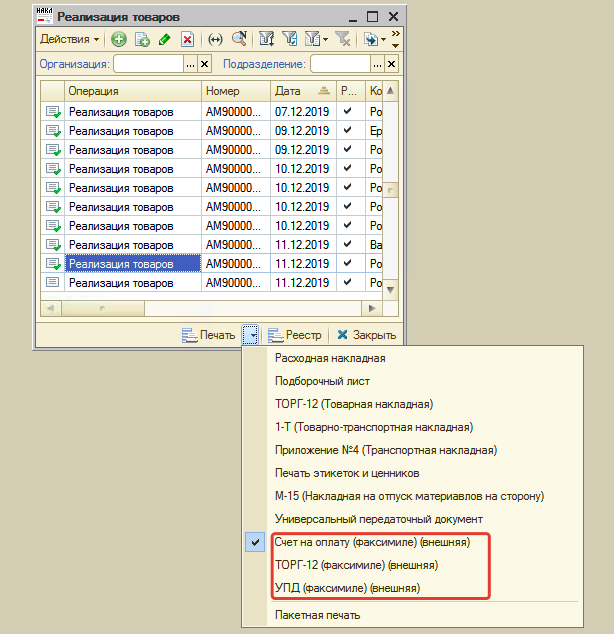The height and width of the screenshot is (634, 614).
Task: Click the green pencil edit icon
Action: pyautogui.click(x=165, y=40)
